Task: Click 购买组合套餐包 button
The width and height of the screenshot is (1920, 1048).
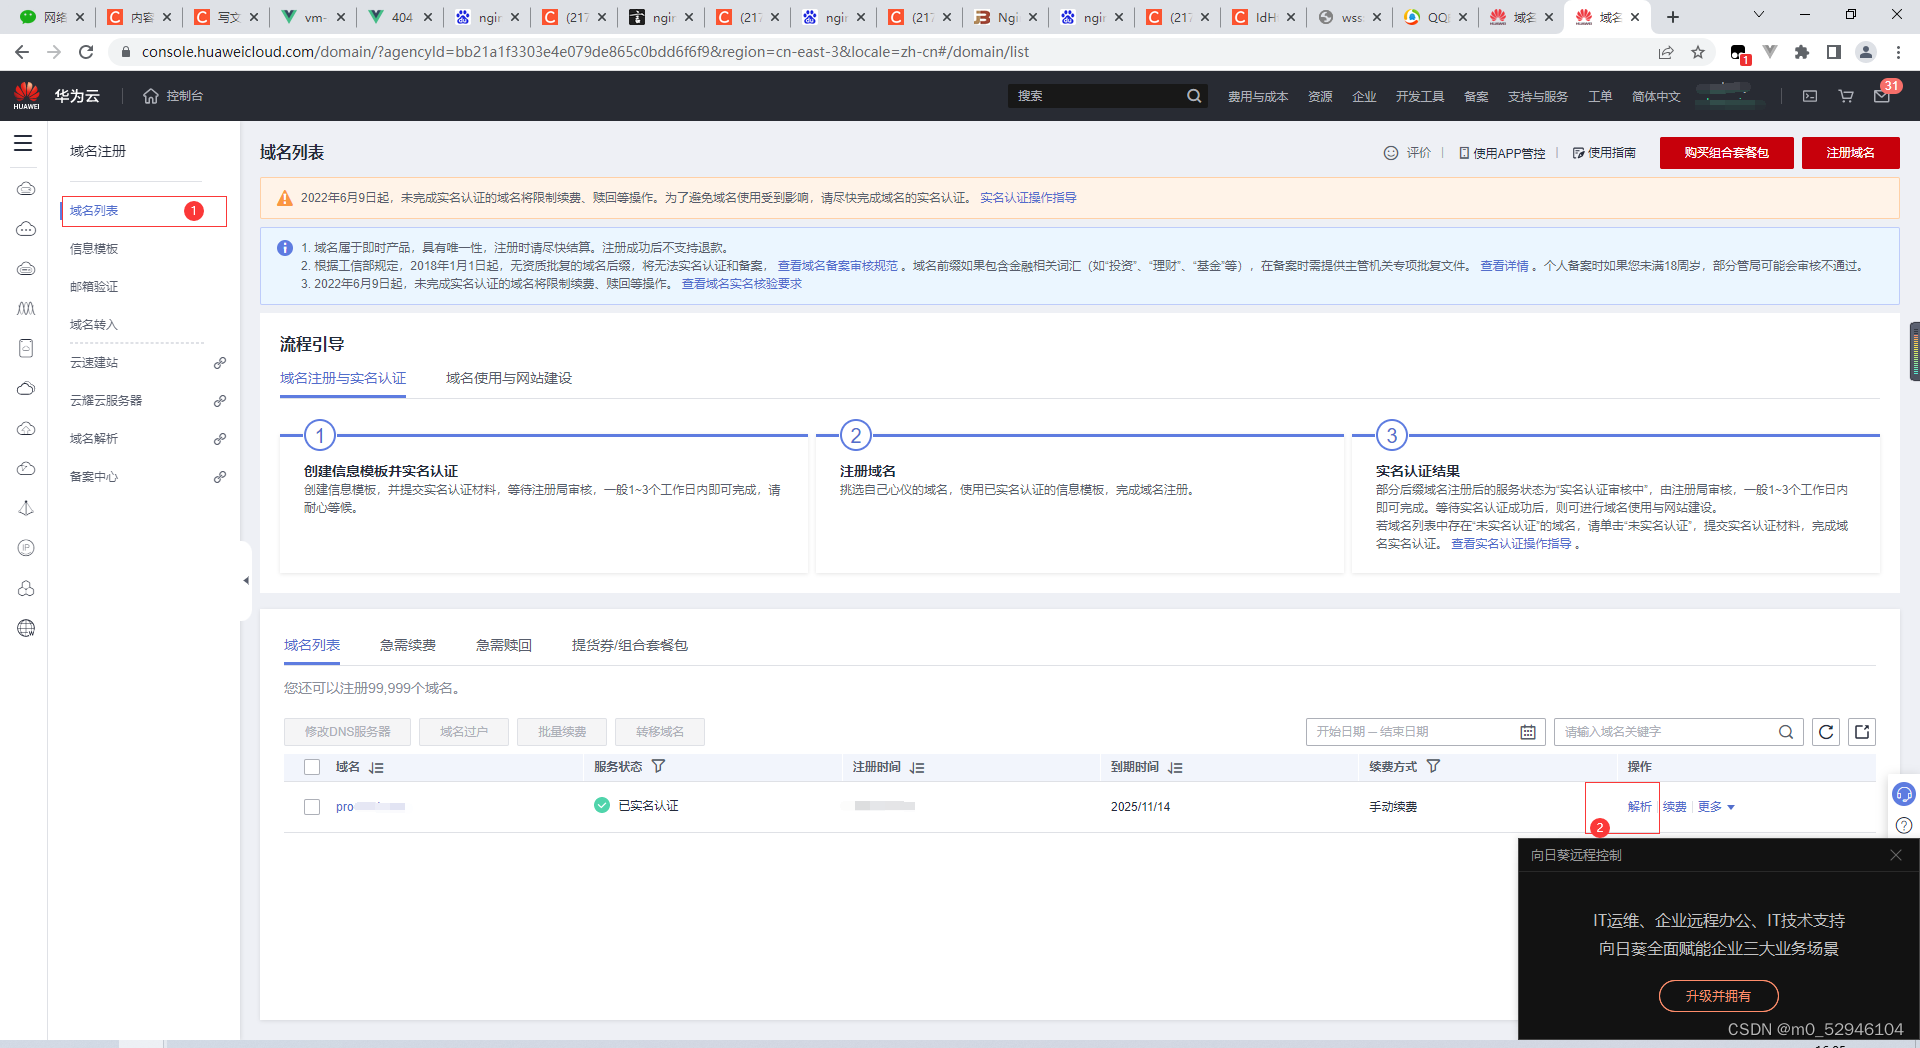Action: (x=1726, y=153)
